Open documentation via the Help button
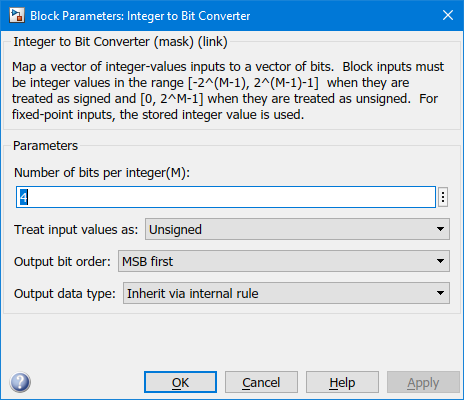The height and width of the screenshot is (400, 464). (x=342, y=382)
